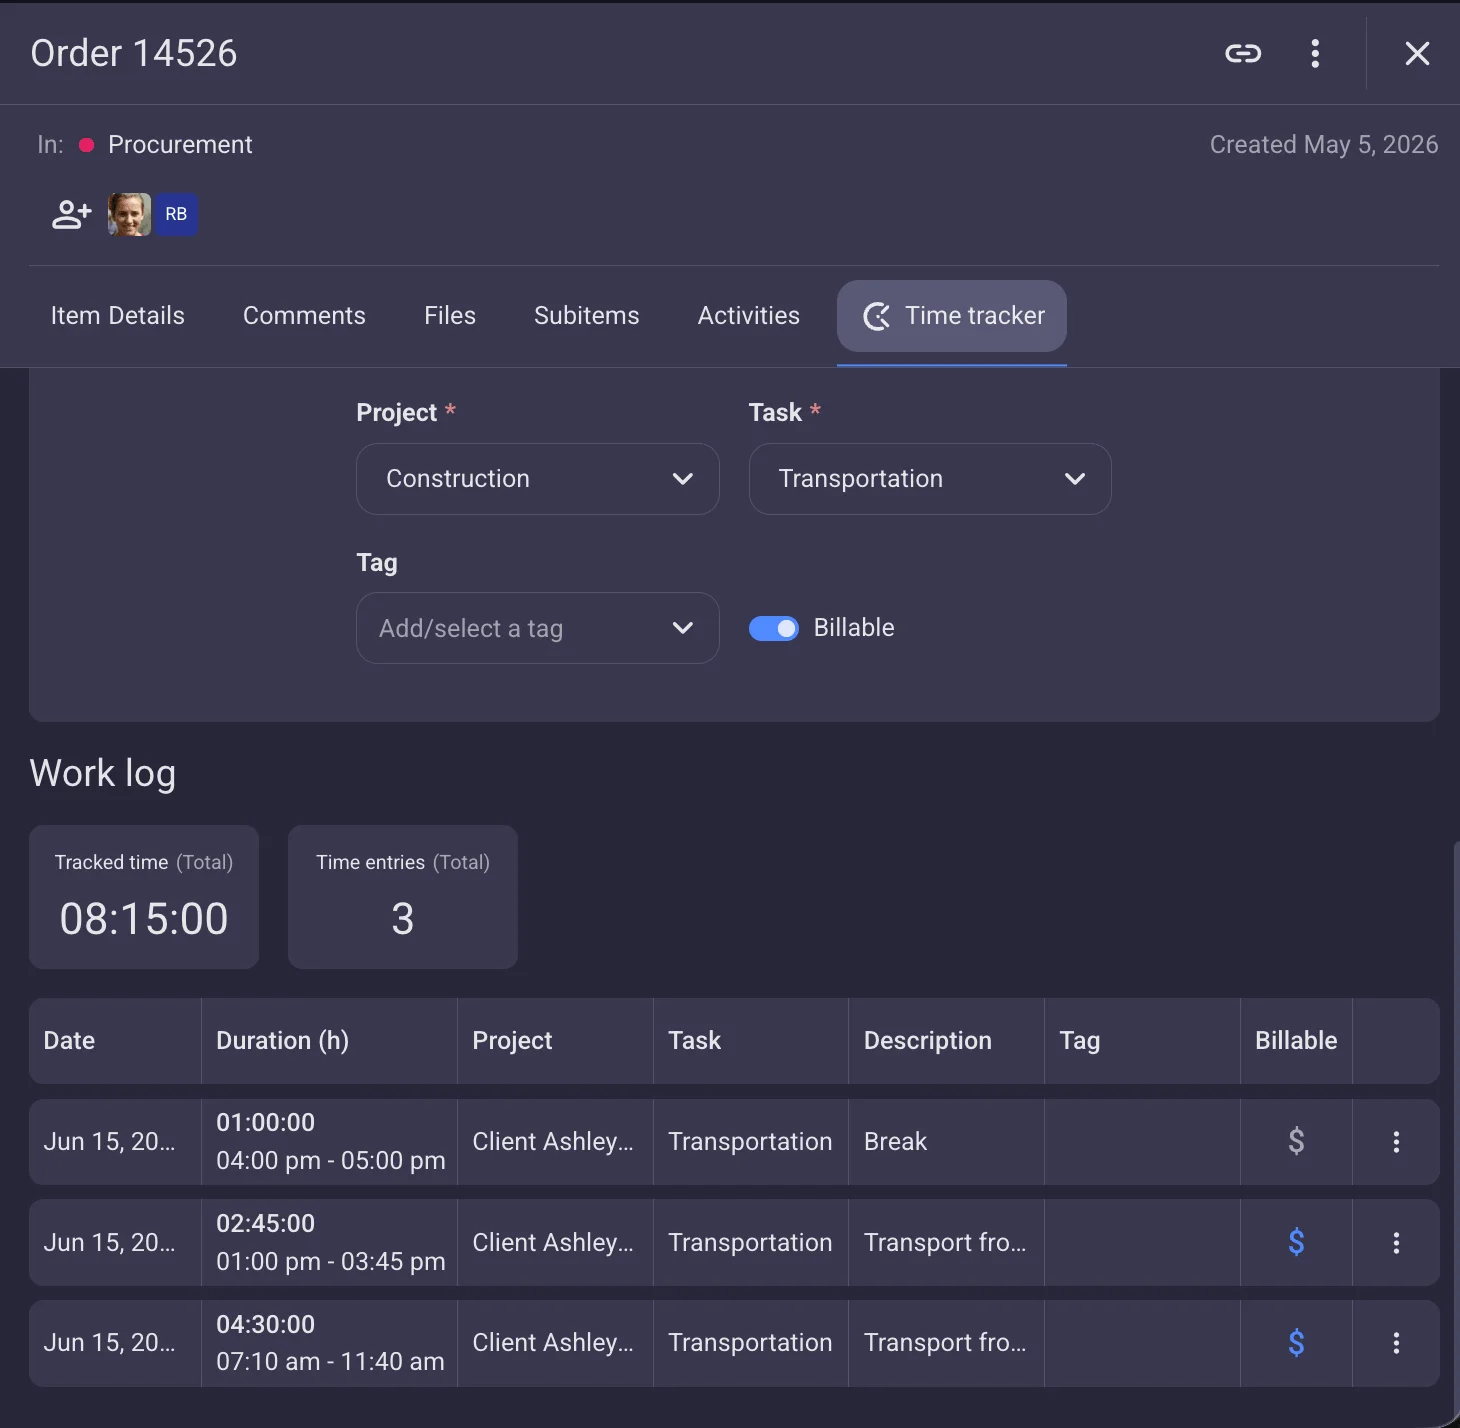Switch to Item Details tab
This screenshot has width=1460, height=1428.
coord(118,316)
